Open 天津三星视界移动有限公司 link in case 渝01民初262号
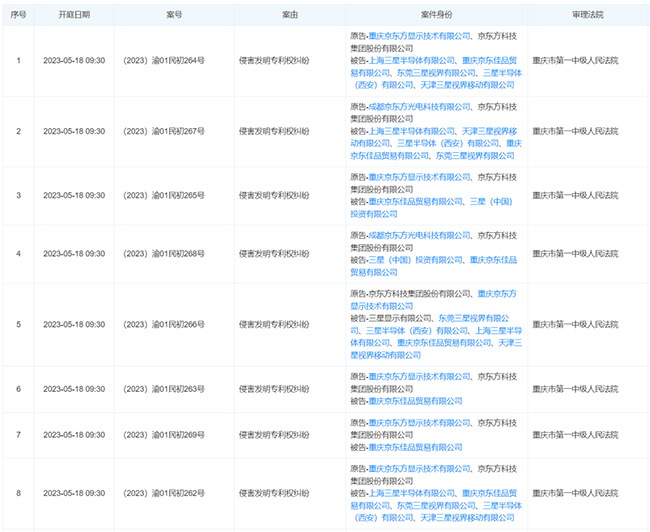 click(467, 518)
